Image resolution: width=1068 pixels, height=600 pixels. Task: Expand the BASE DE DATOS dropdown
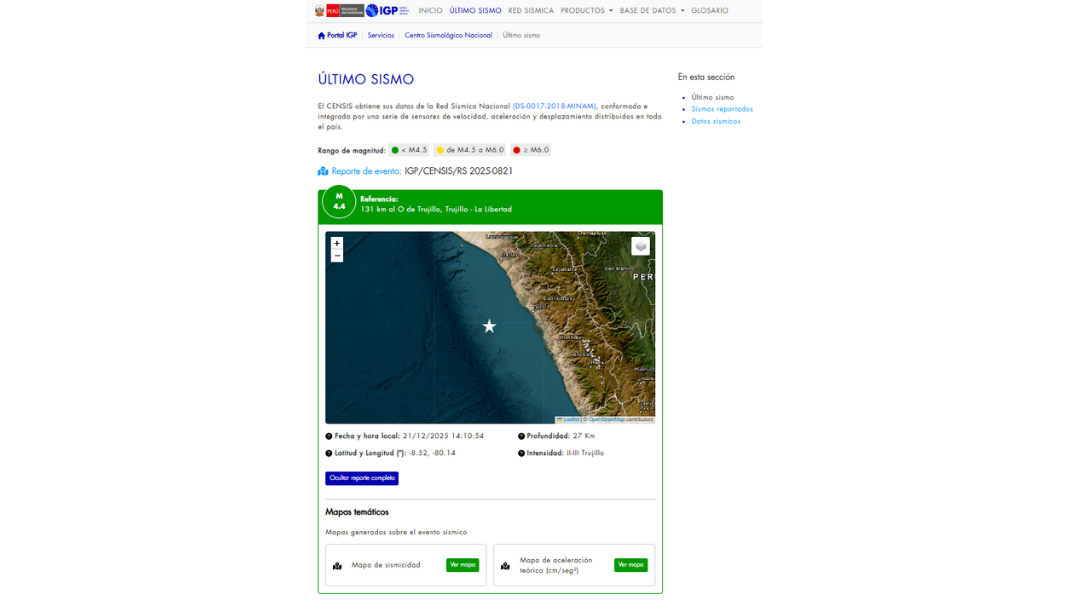[x=652, y=10]
